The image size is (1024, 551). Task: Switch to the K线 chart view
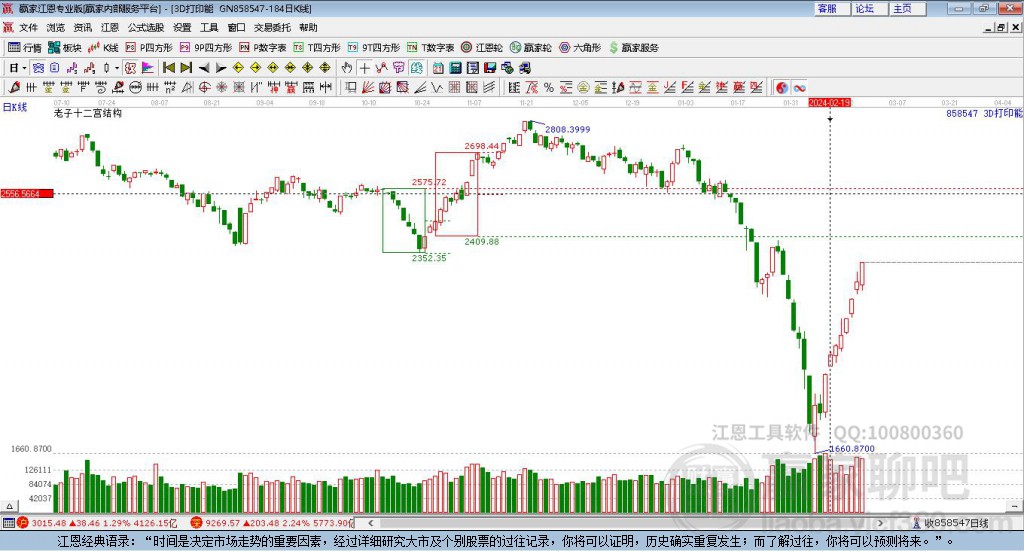103,48
